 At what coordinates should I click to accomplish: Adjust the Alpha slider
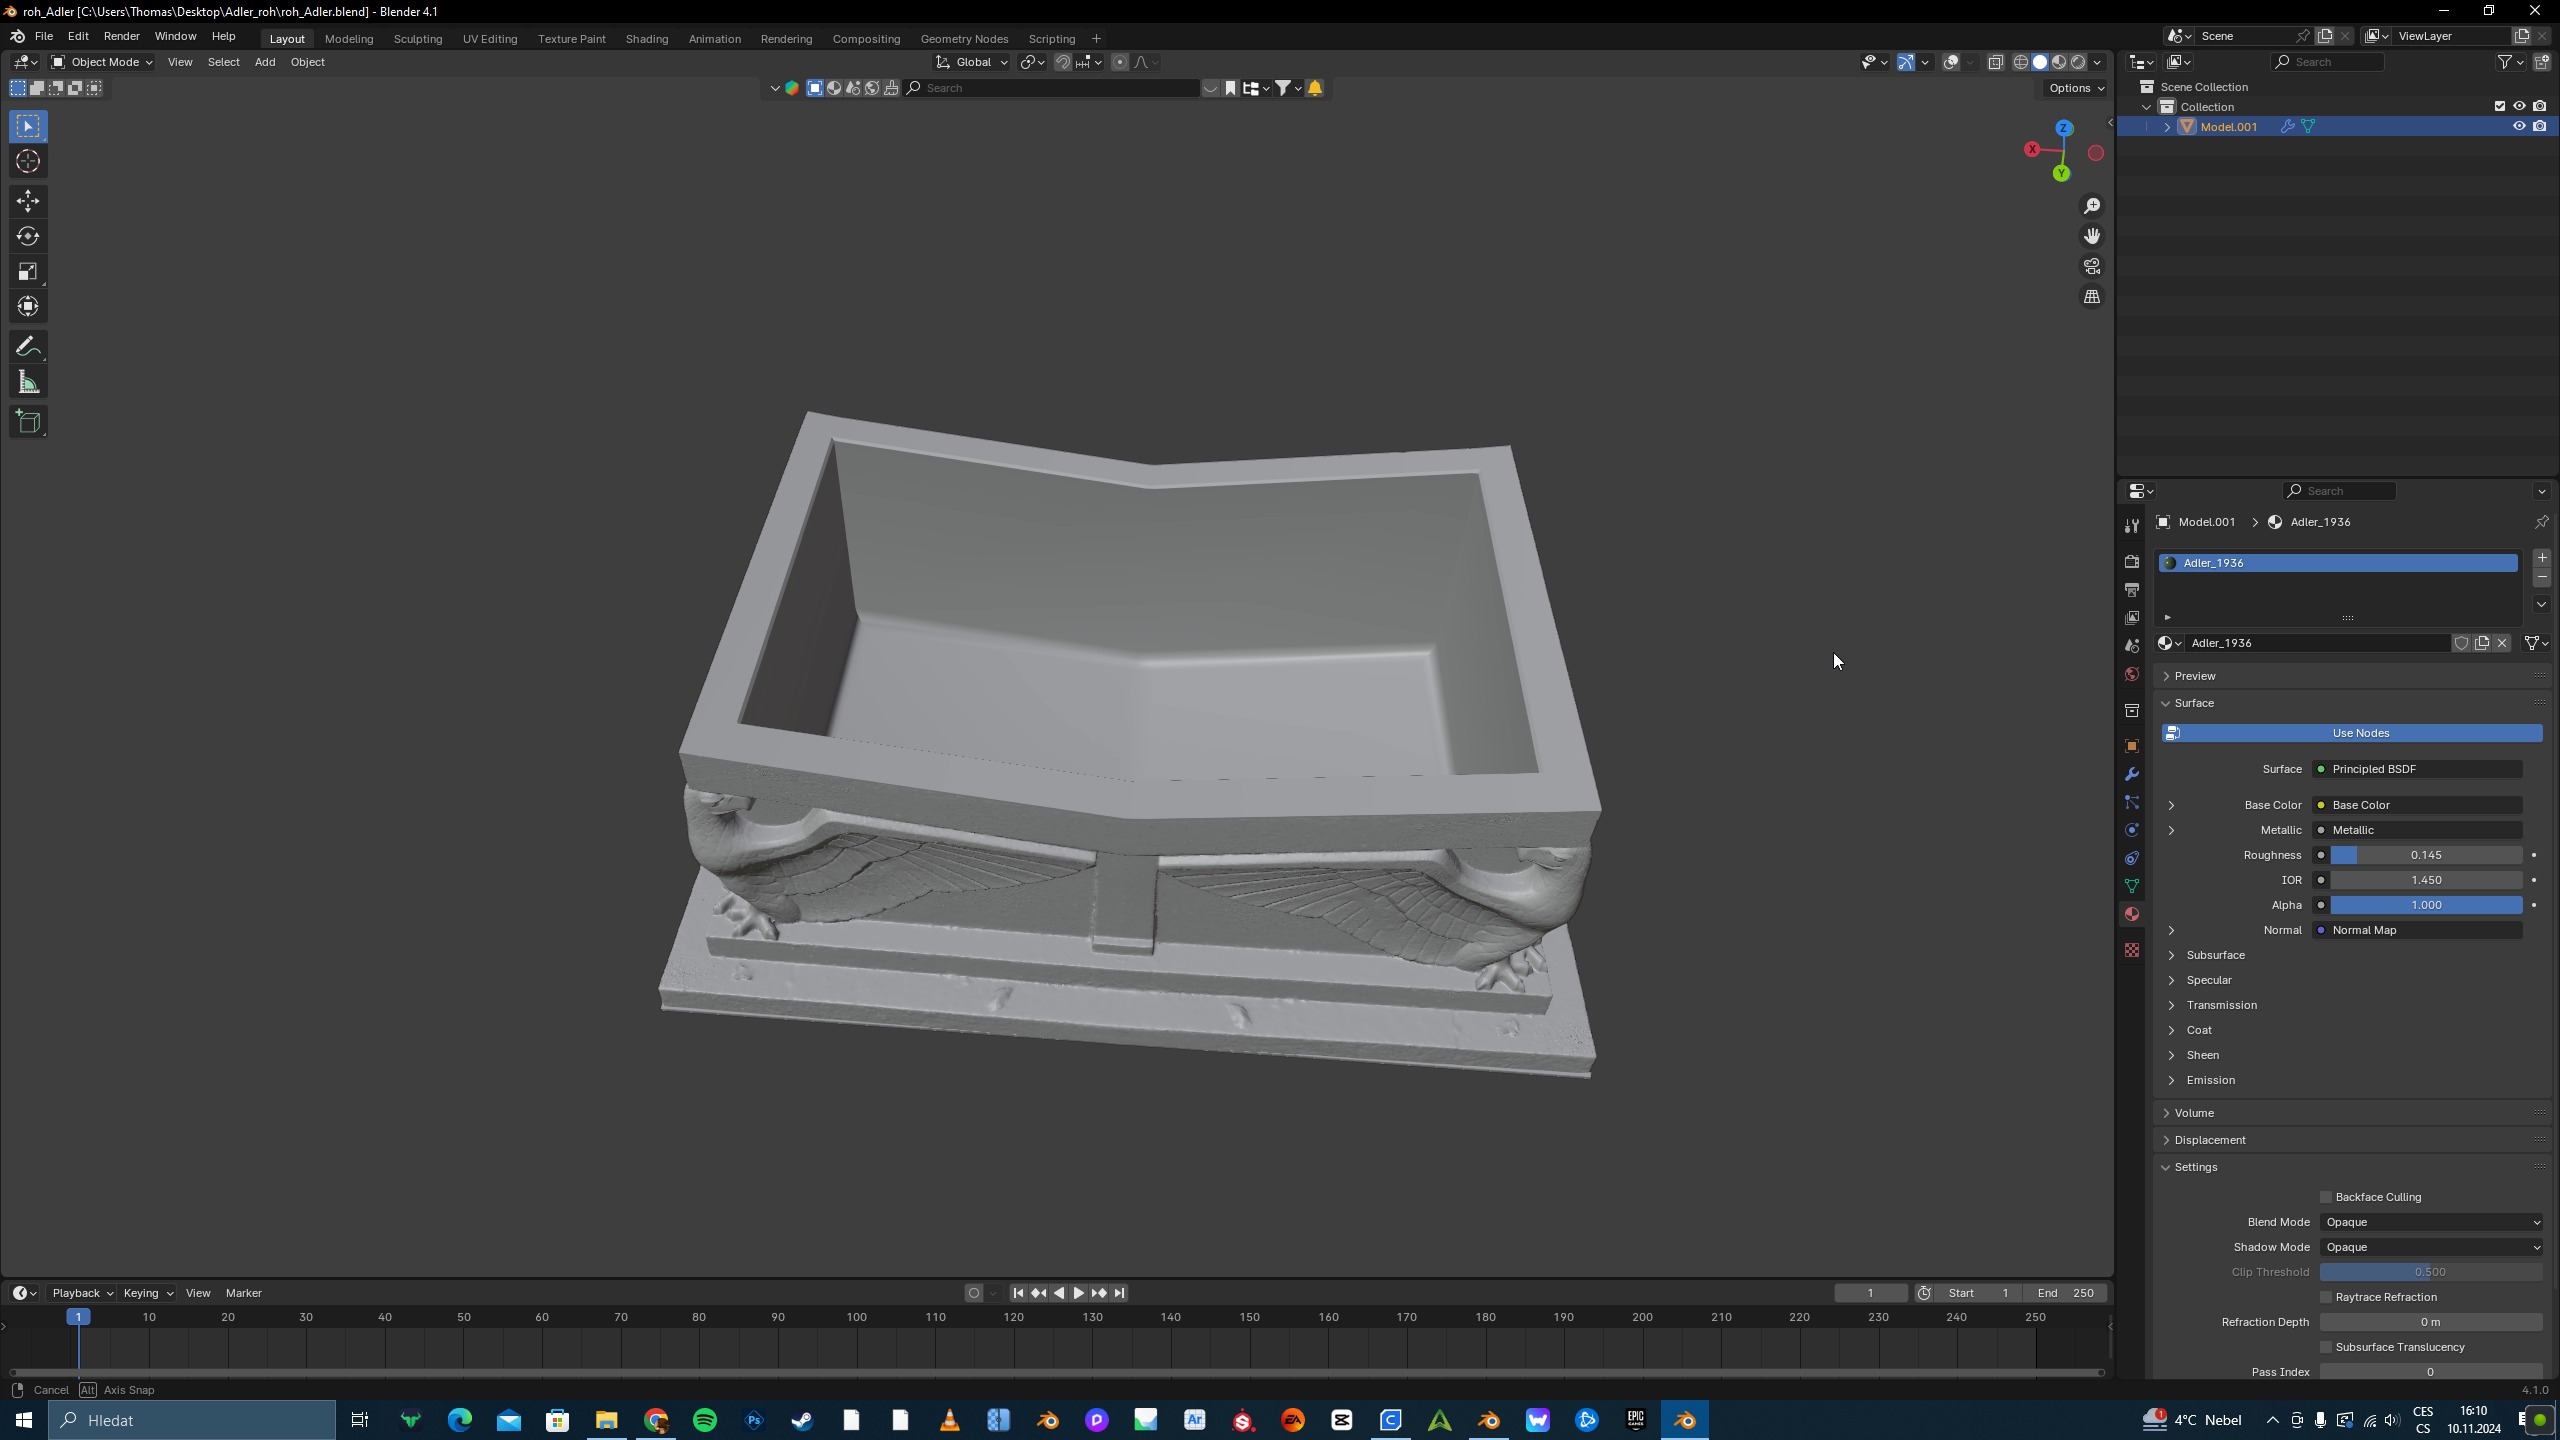[2426, 905]
